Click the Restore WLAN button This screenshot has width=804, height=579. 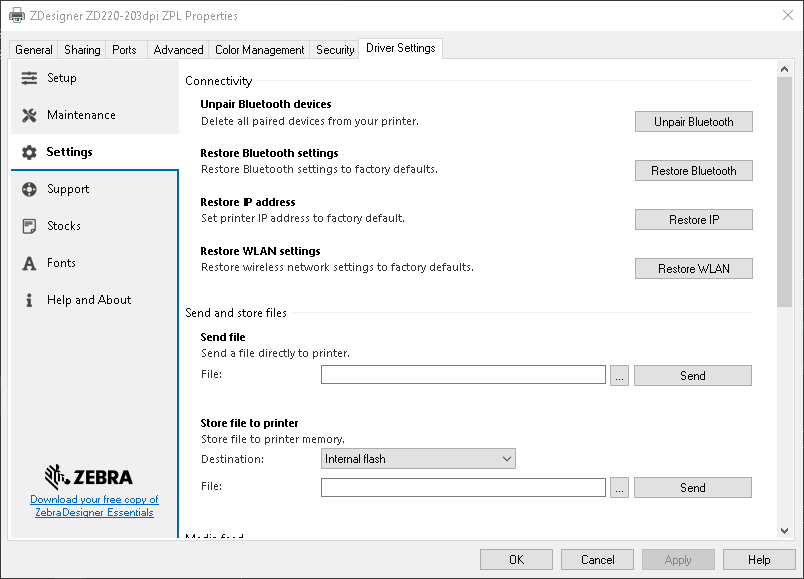tap(693, 268)
